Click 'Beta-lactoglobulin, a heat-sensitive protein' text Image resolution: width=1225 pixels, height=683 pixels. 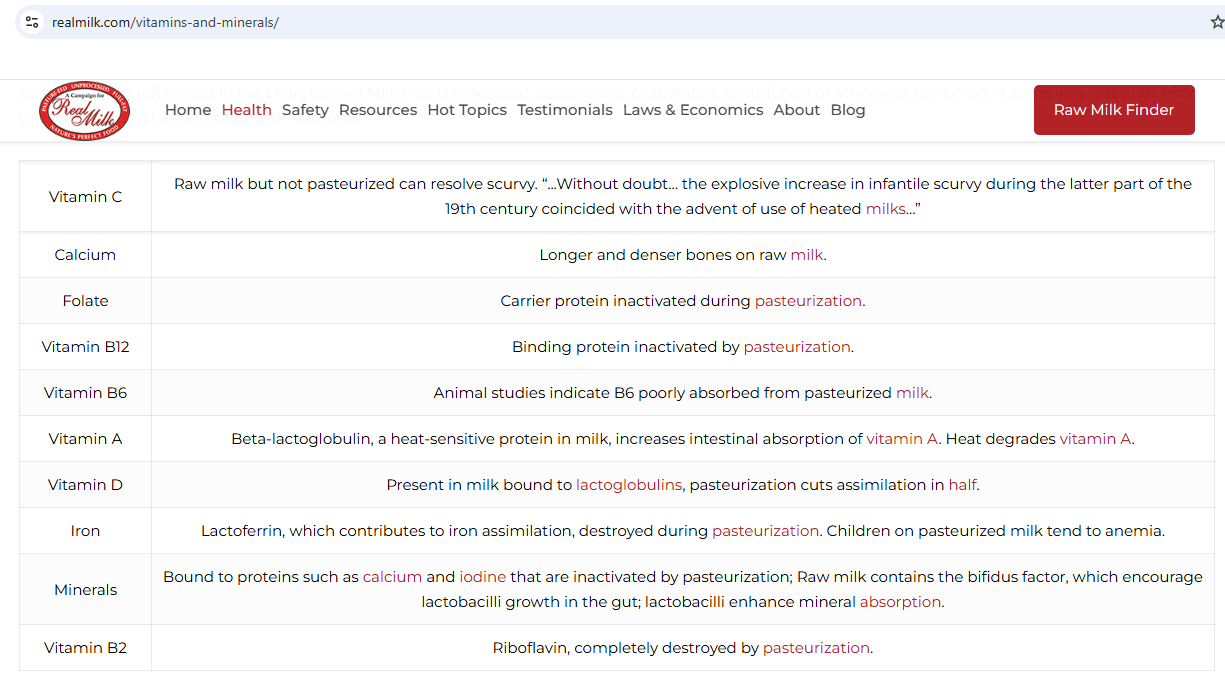tap(393, 439)
